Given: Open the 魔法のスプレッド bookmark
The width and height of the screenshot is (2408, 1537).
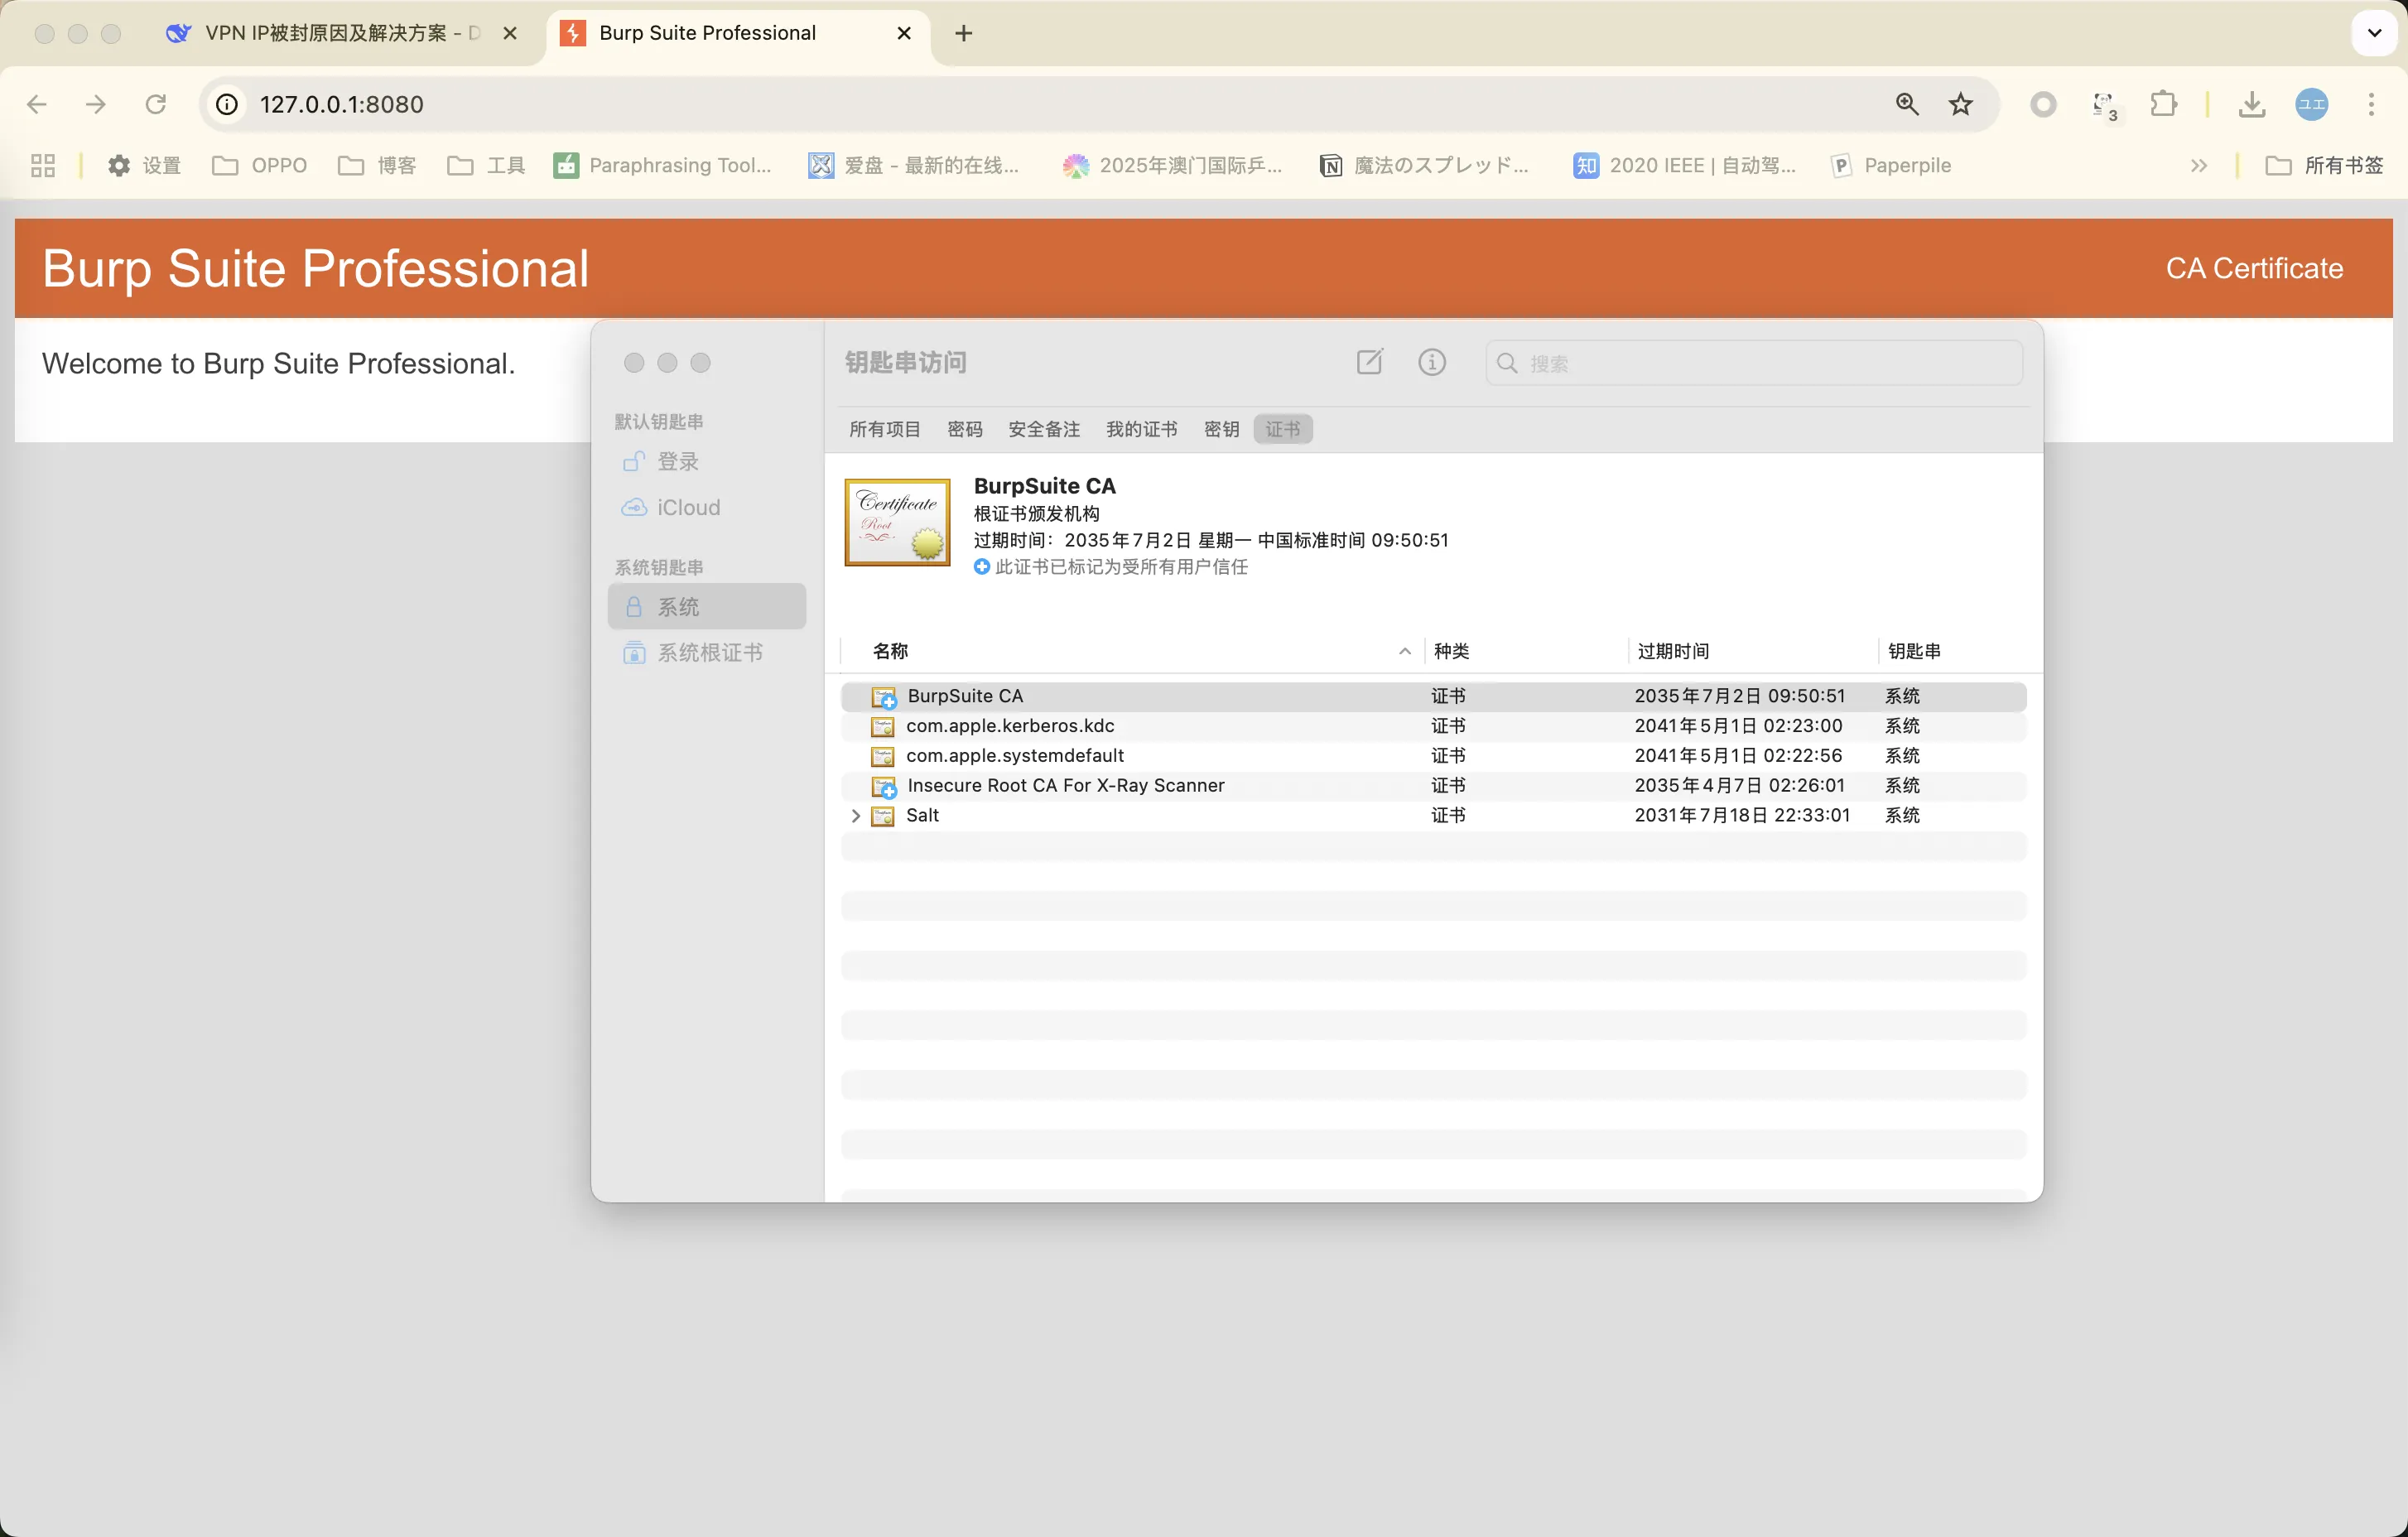Looking at the screenshot, I should (x=1425, y=165).
